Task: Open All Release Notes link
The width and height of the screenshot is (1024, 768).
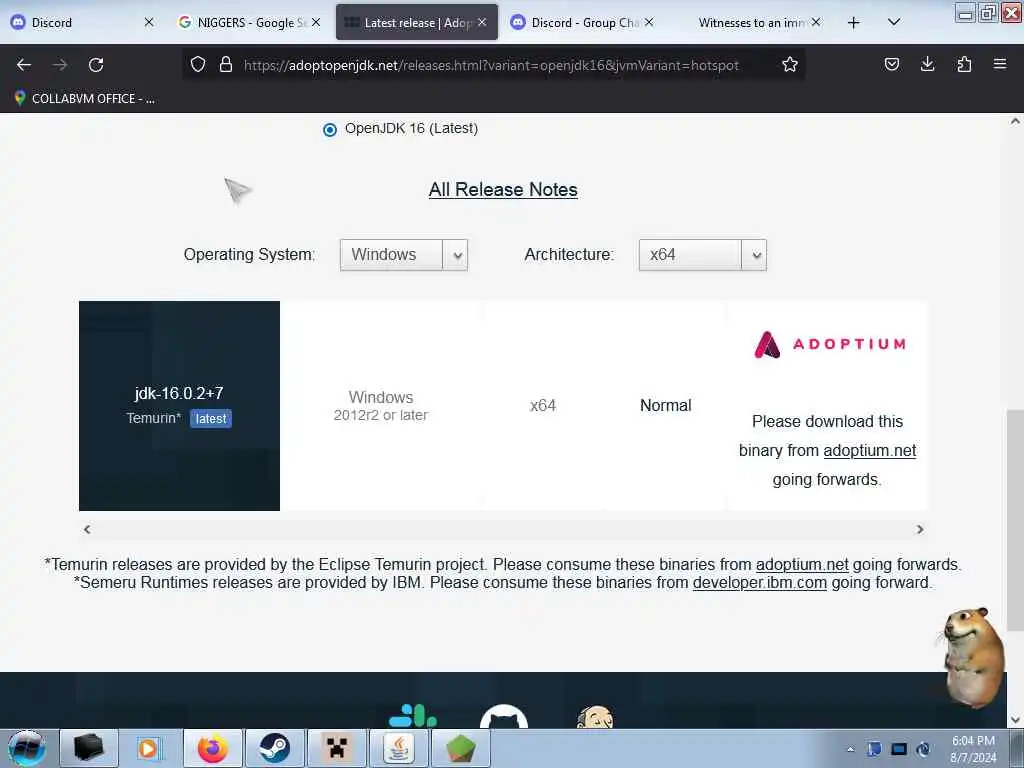Action: click(503, 189)
